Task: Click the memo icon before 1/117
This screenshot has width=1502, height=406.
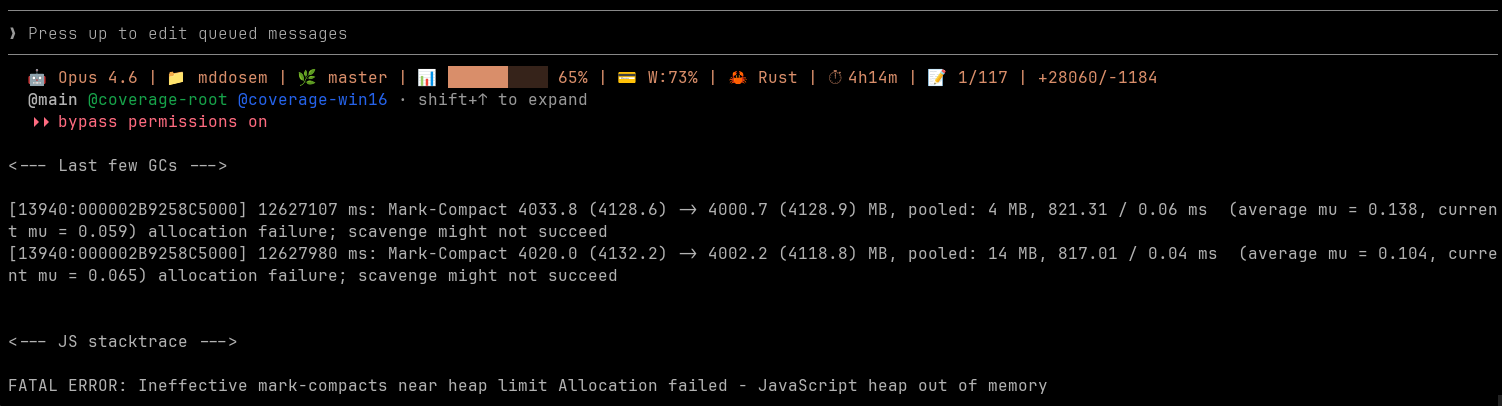Action: [x=937, y=78]
